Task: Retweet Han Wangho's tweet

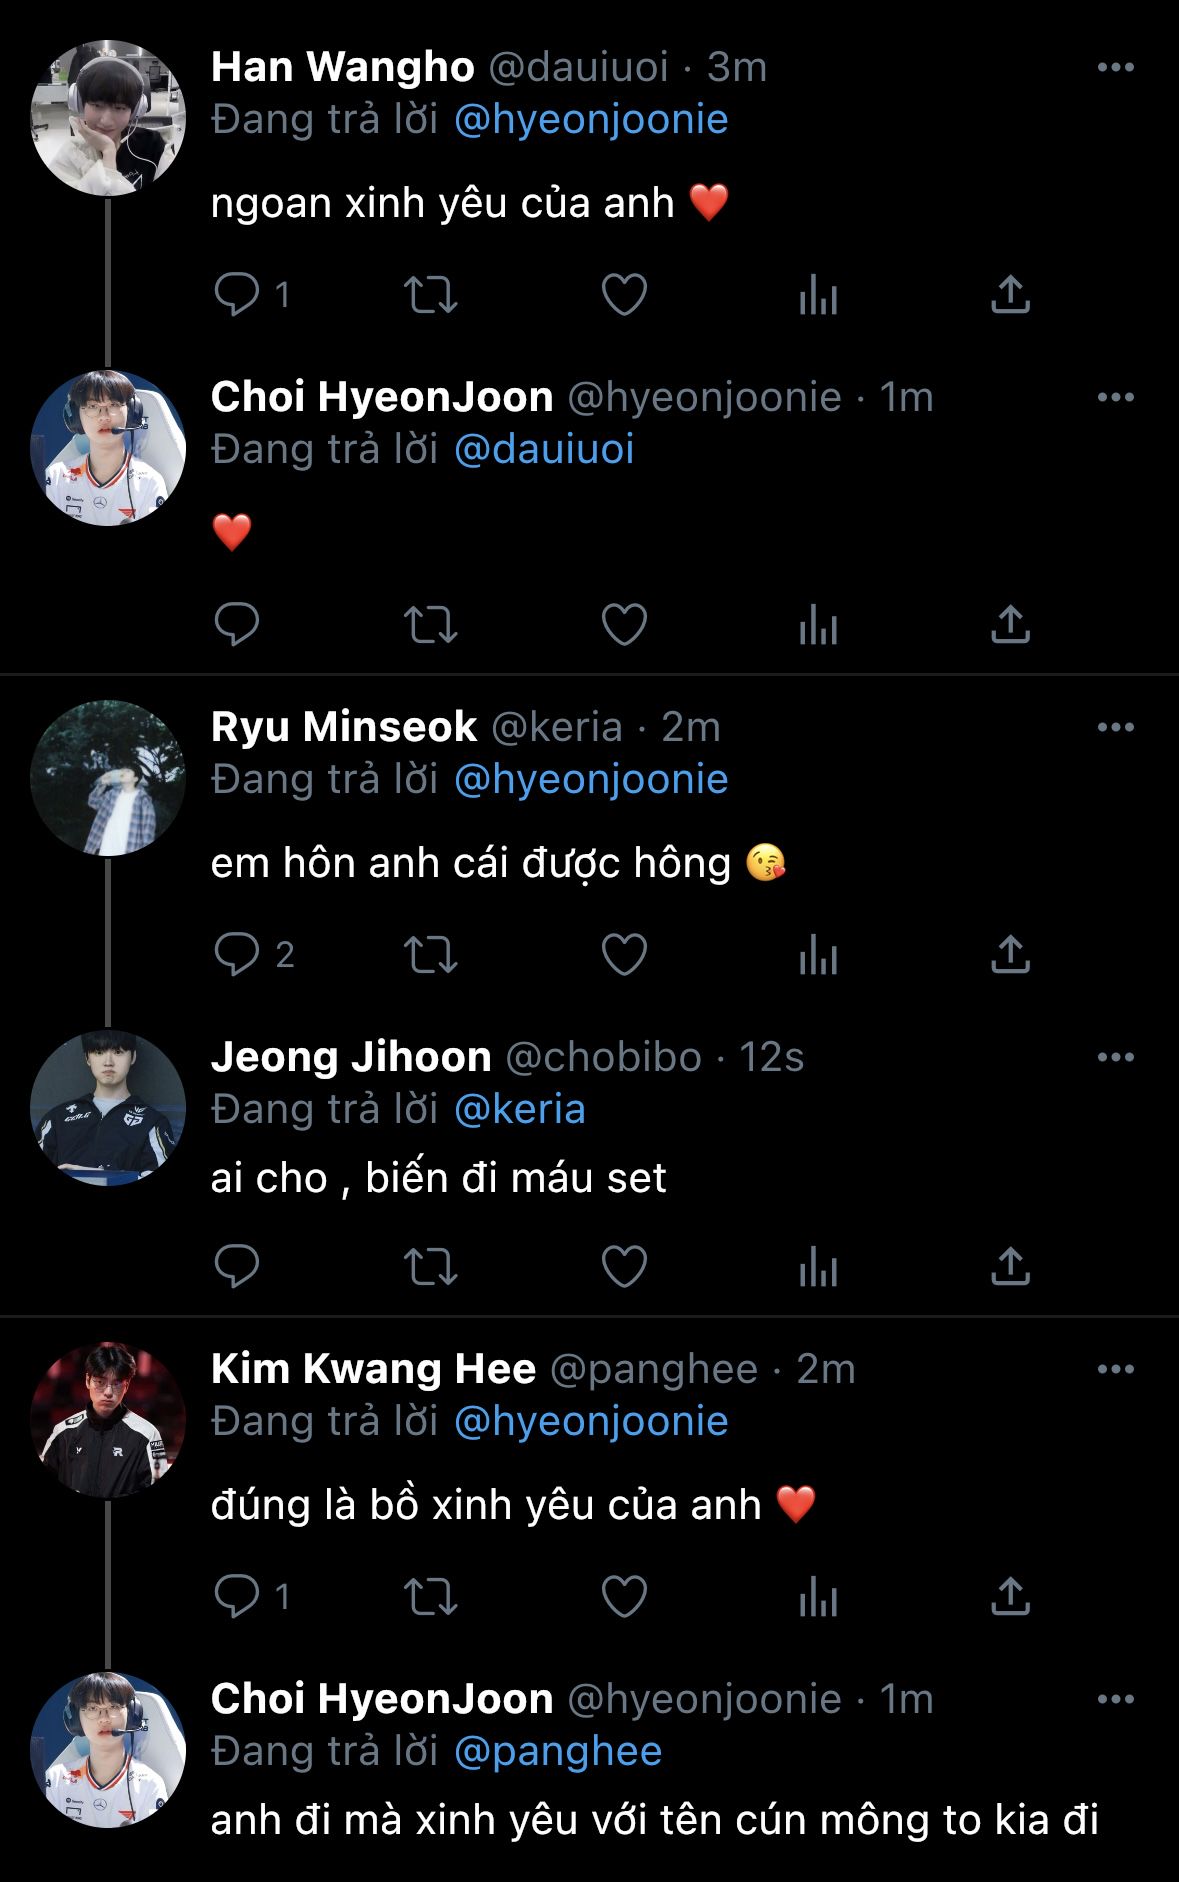Action: 430,295
